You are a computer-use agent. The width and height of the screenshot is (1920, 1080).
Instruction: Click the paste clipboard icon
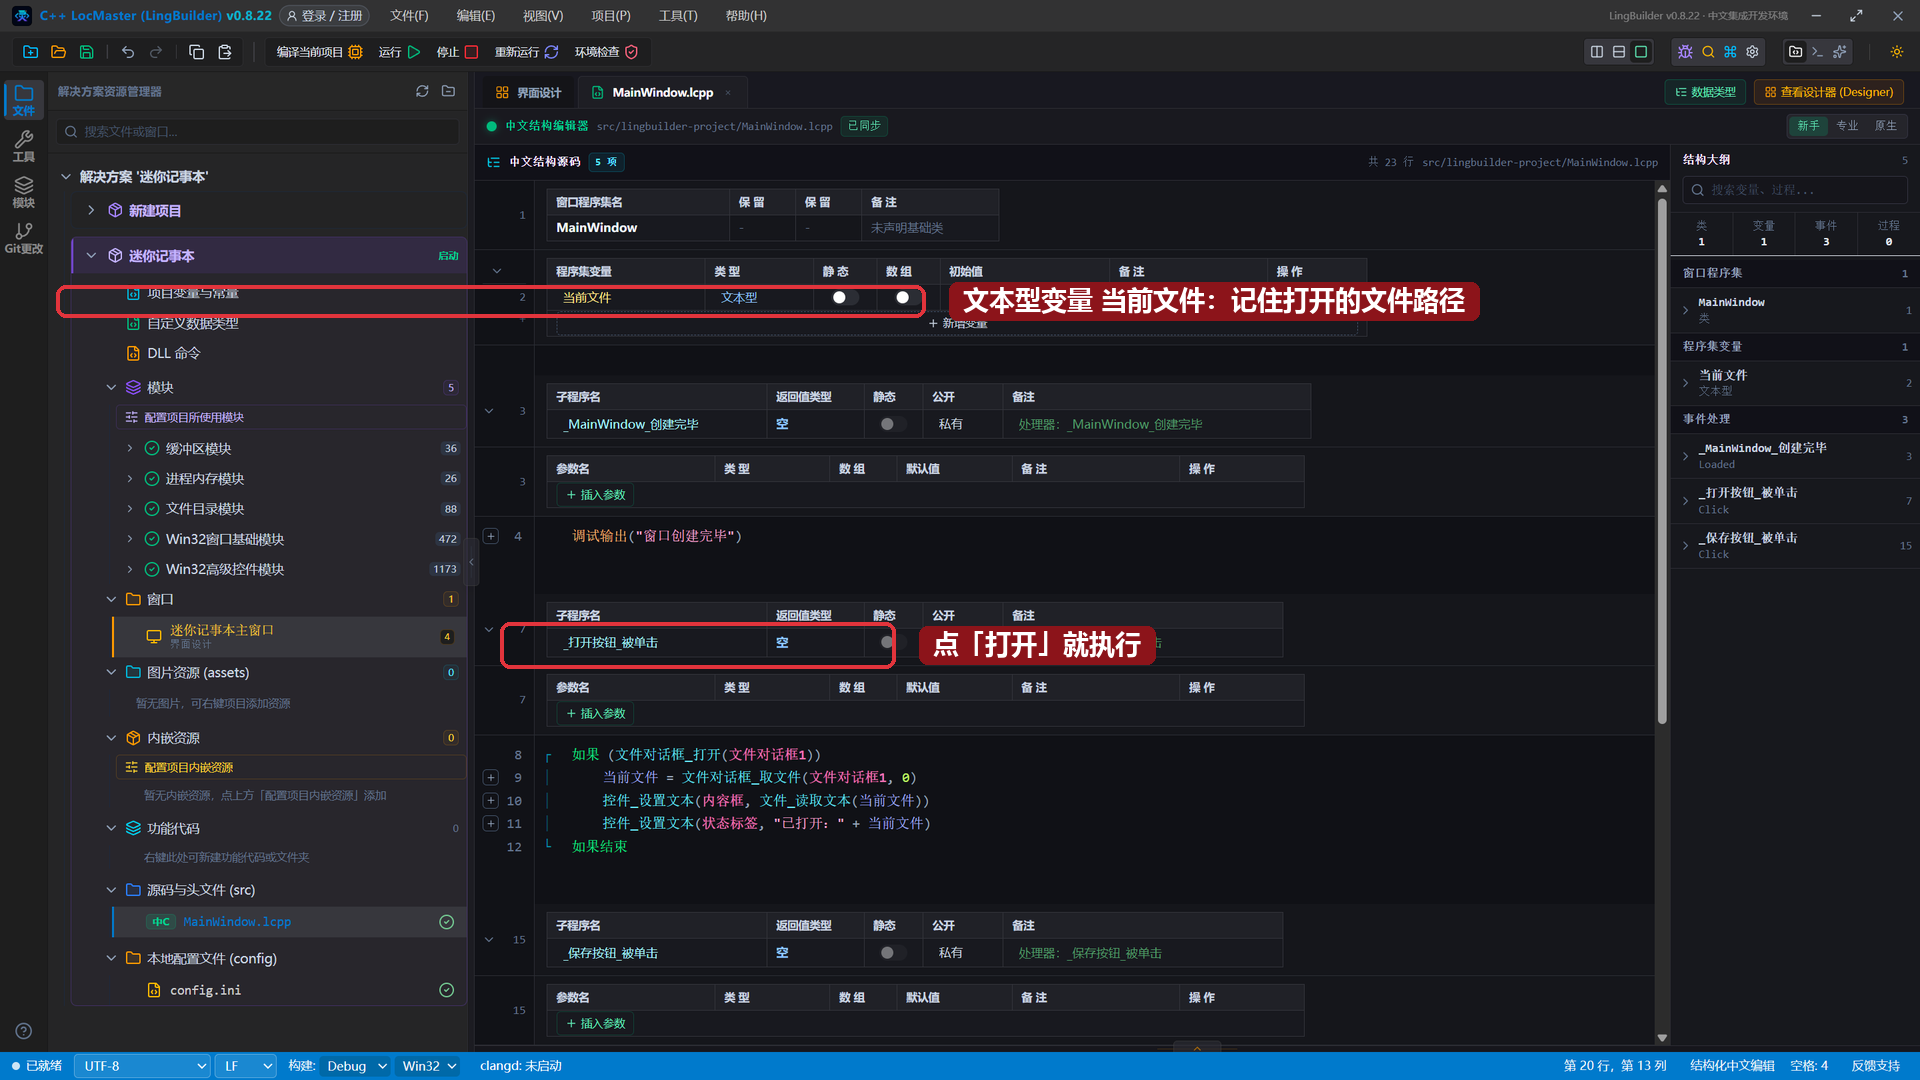(225, 52)
